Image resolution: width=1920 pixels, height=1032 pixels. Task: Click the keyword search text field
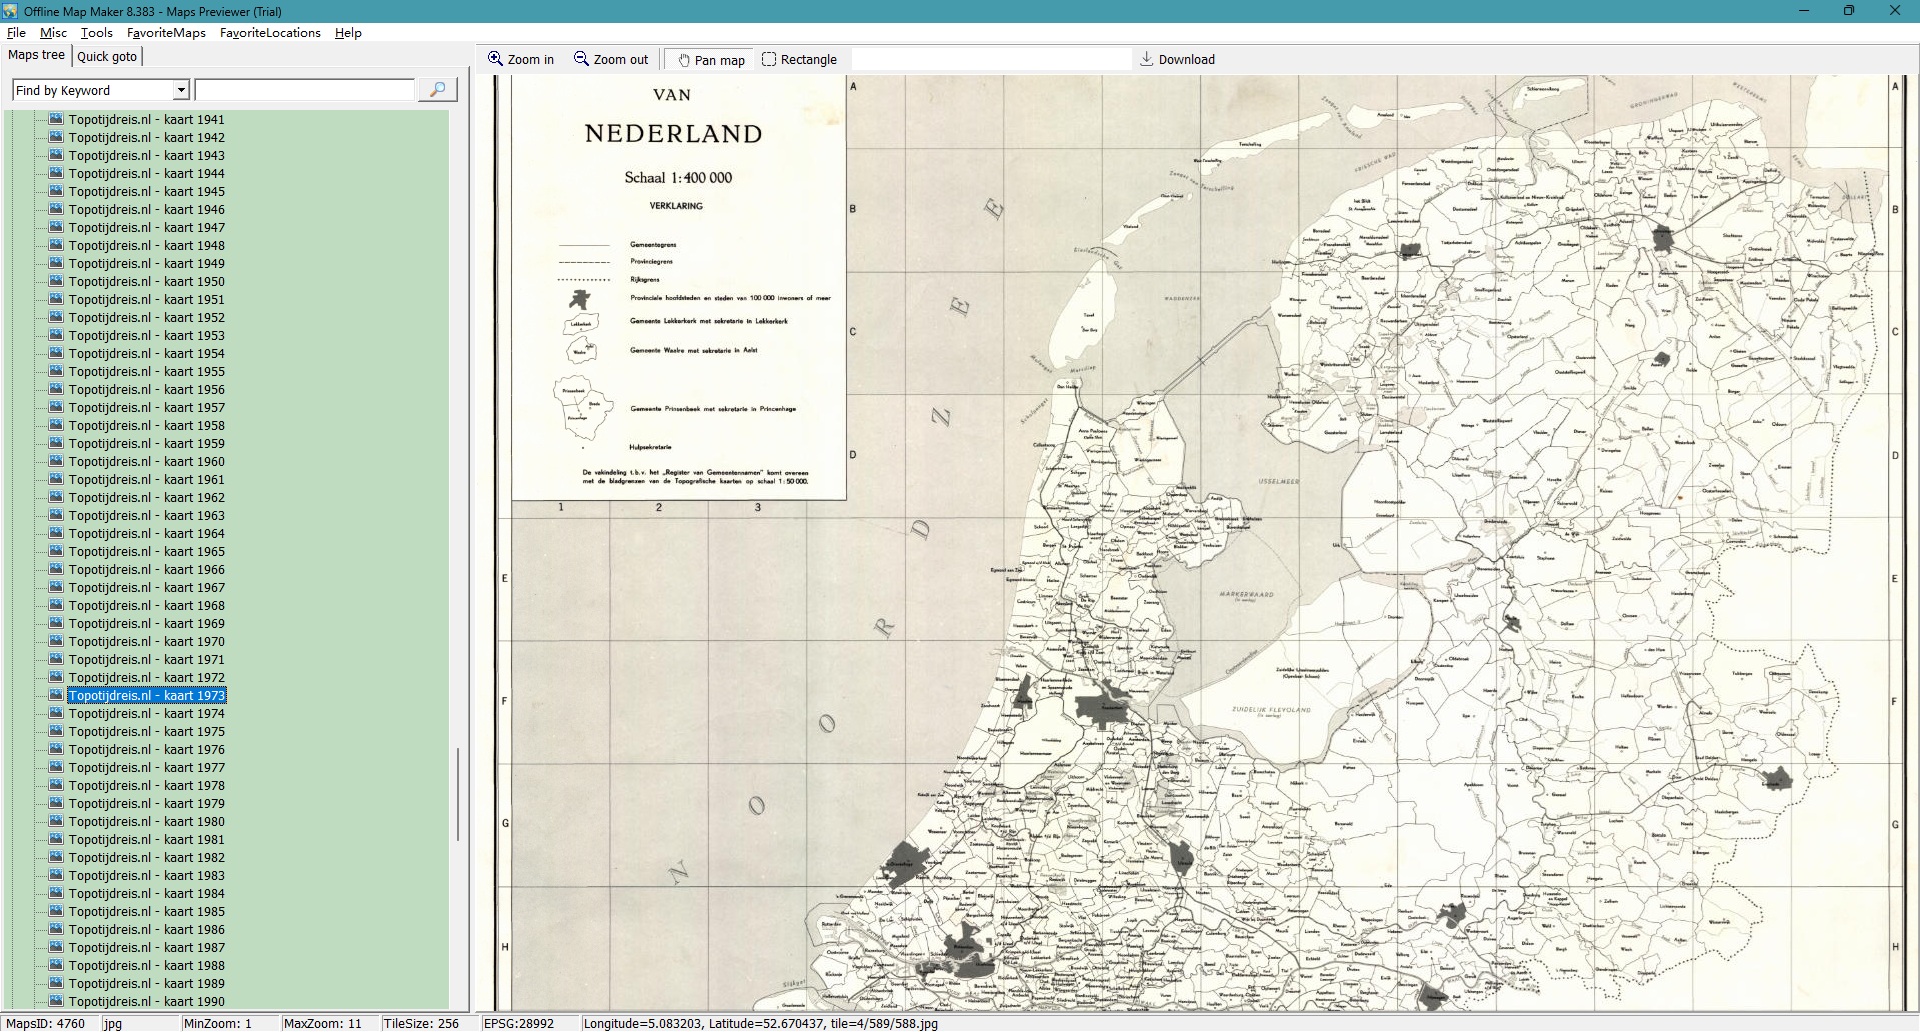click(x=304, y=90)
